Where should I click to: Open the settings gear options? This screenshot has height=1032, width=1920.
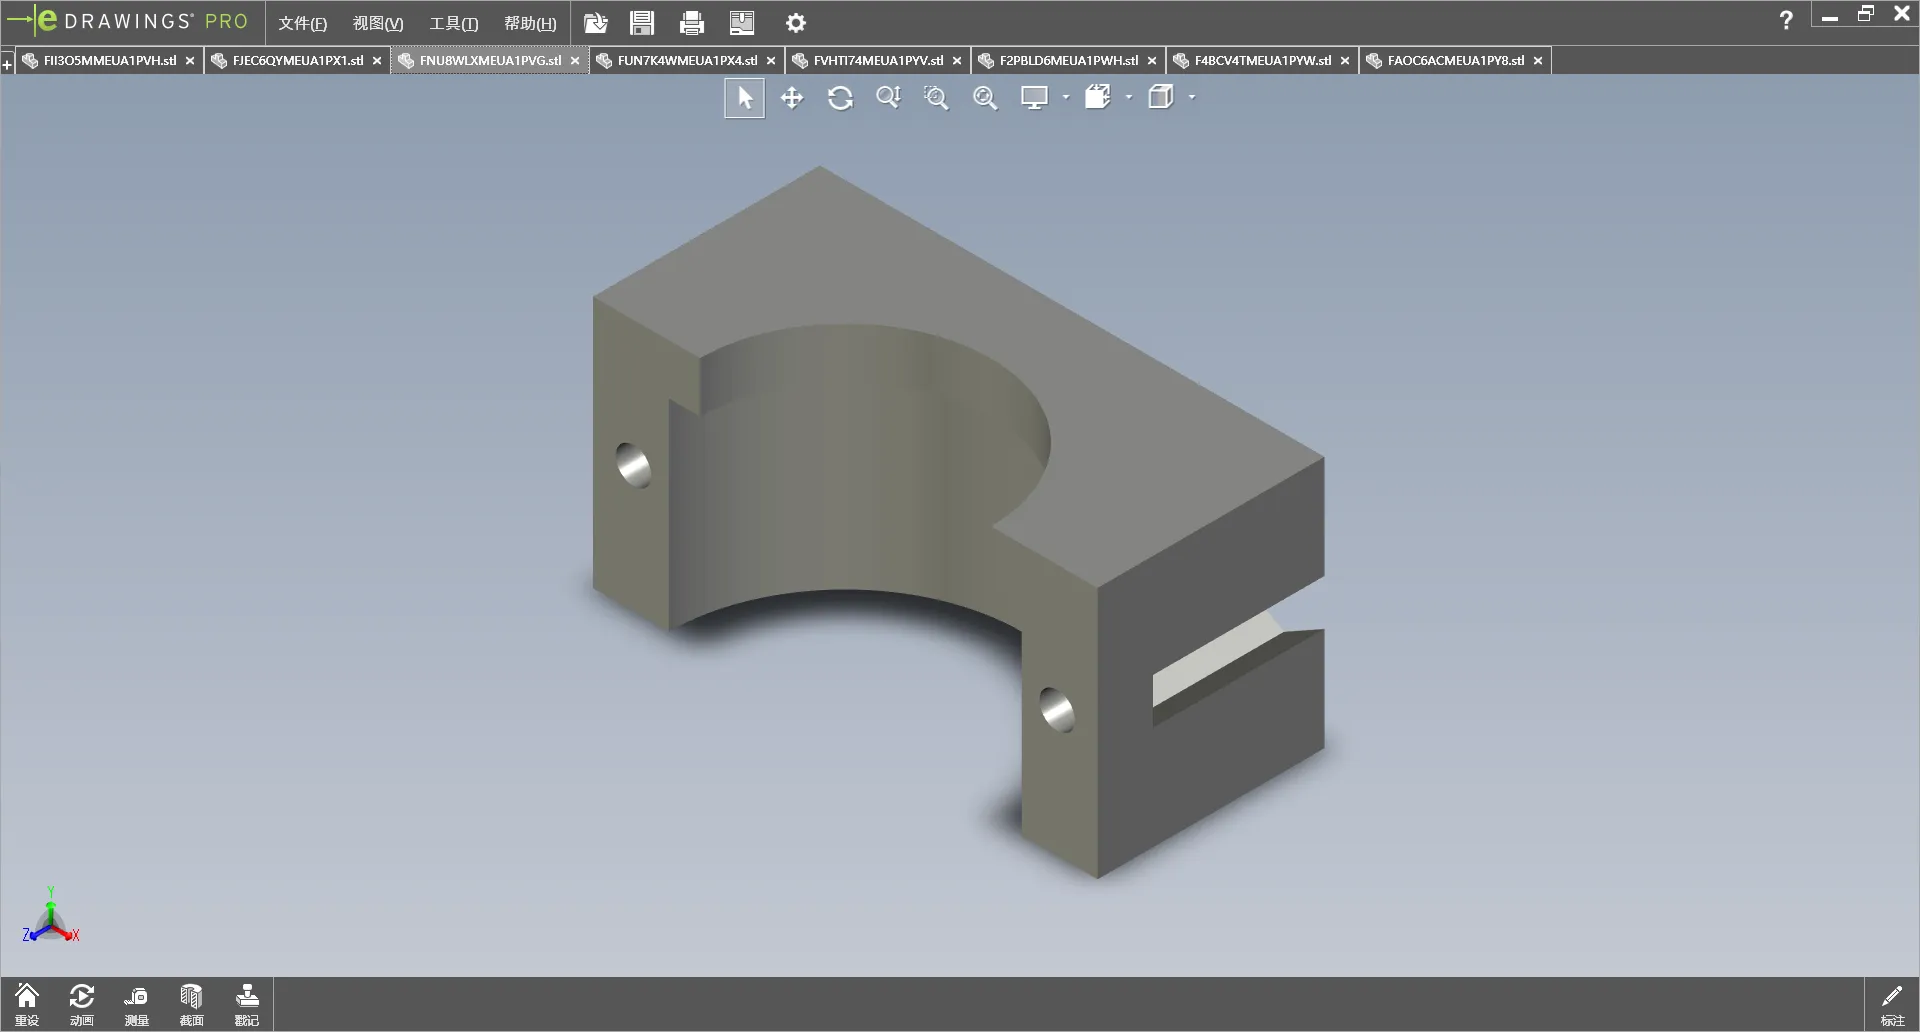pos(796,23)
